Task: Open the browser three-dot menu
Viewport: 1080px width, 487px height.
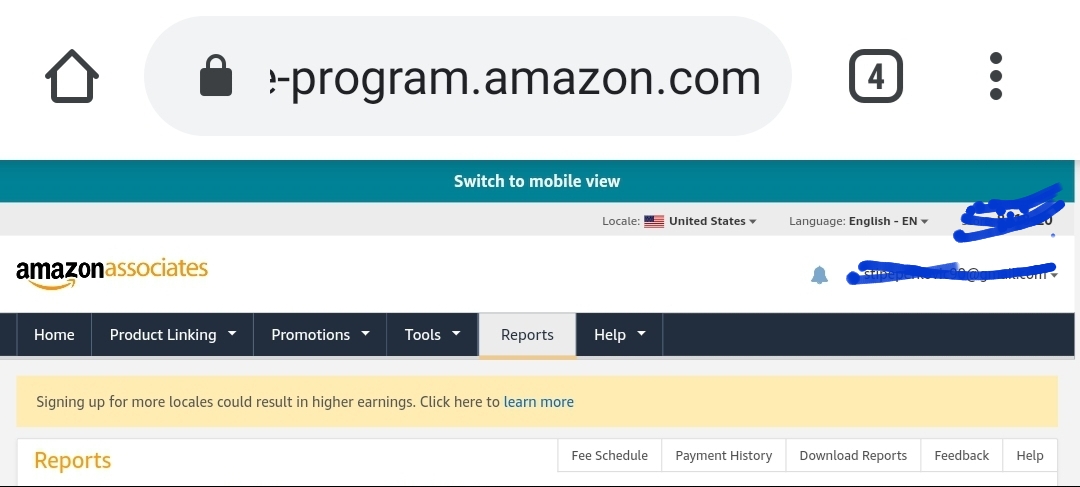Action: coord(995,76)
